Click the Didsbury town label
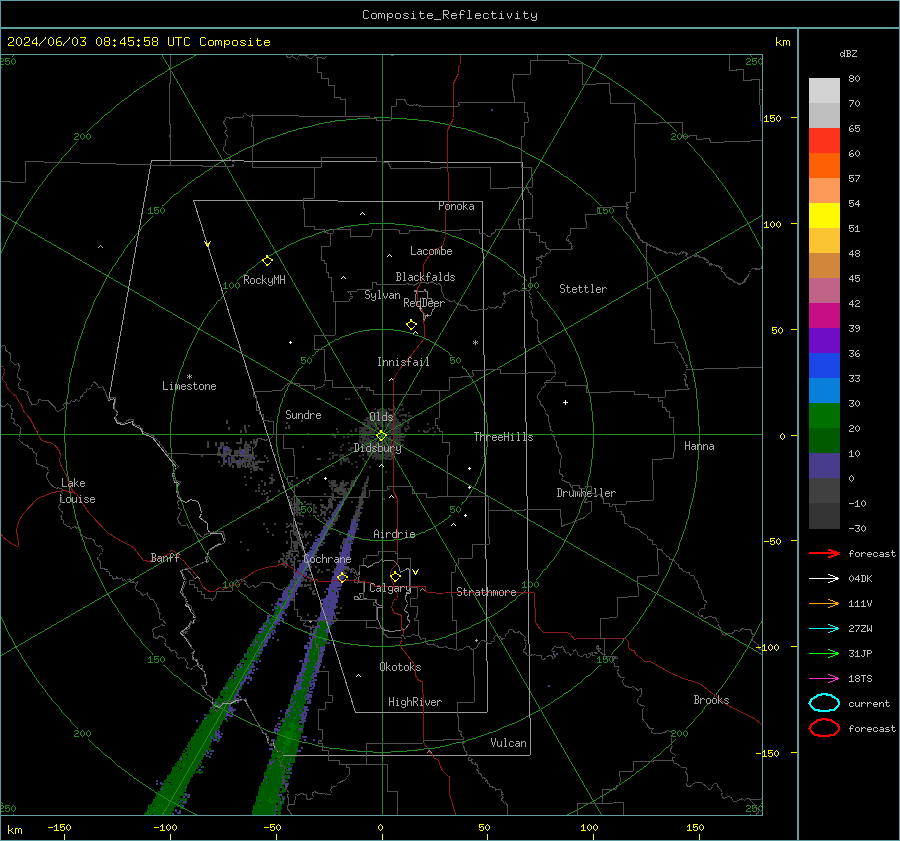 tap(378, 448)
